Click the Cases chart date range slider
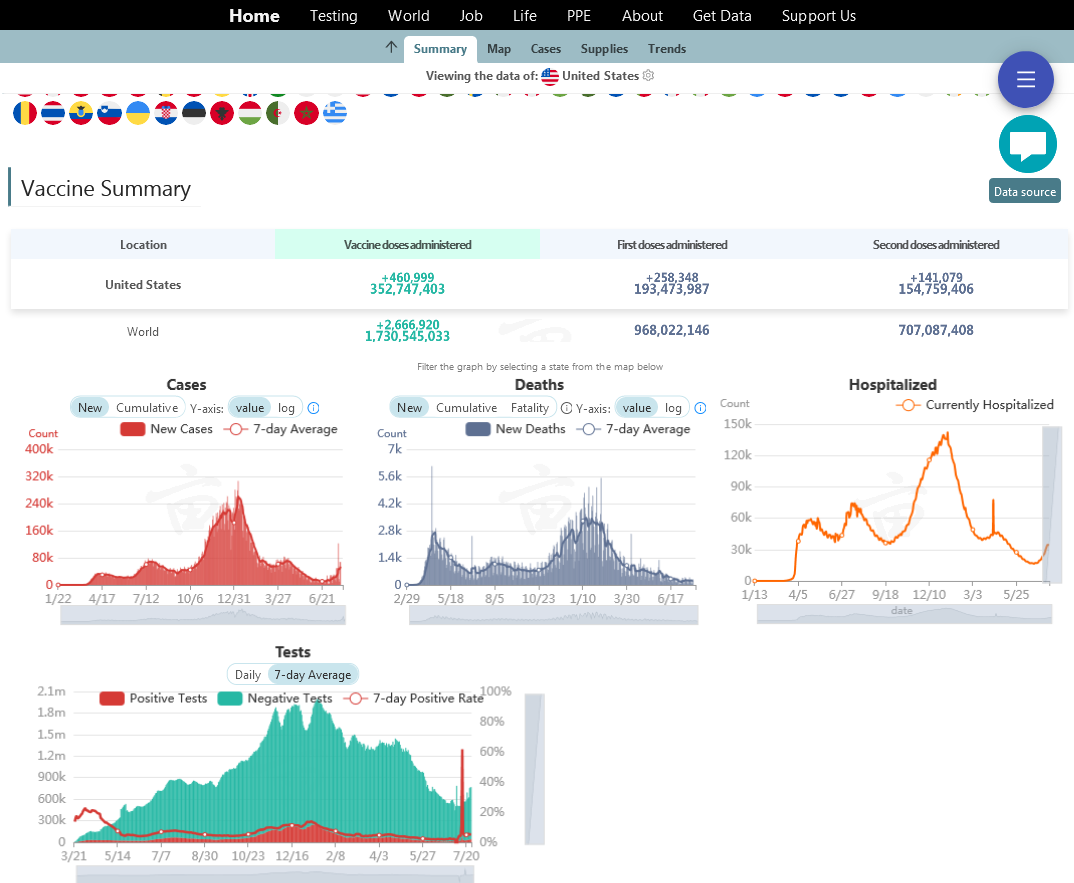 (203, 615)
